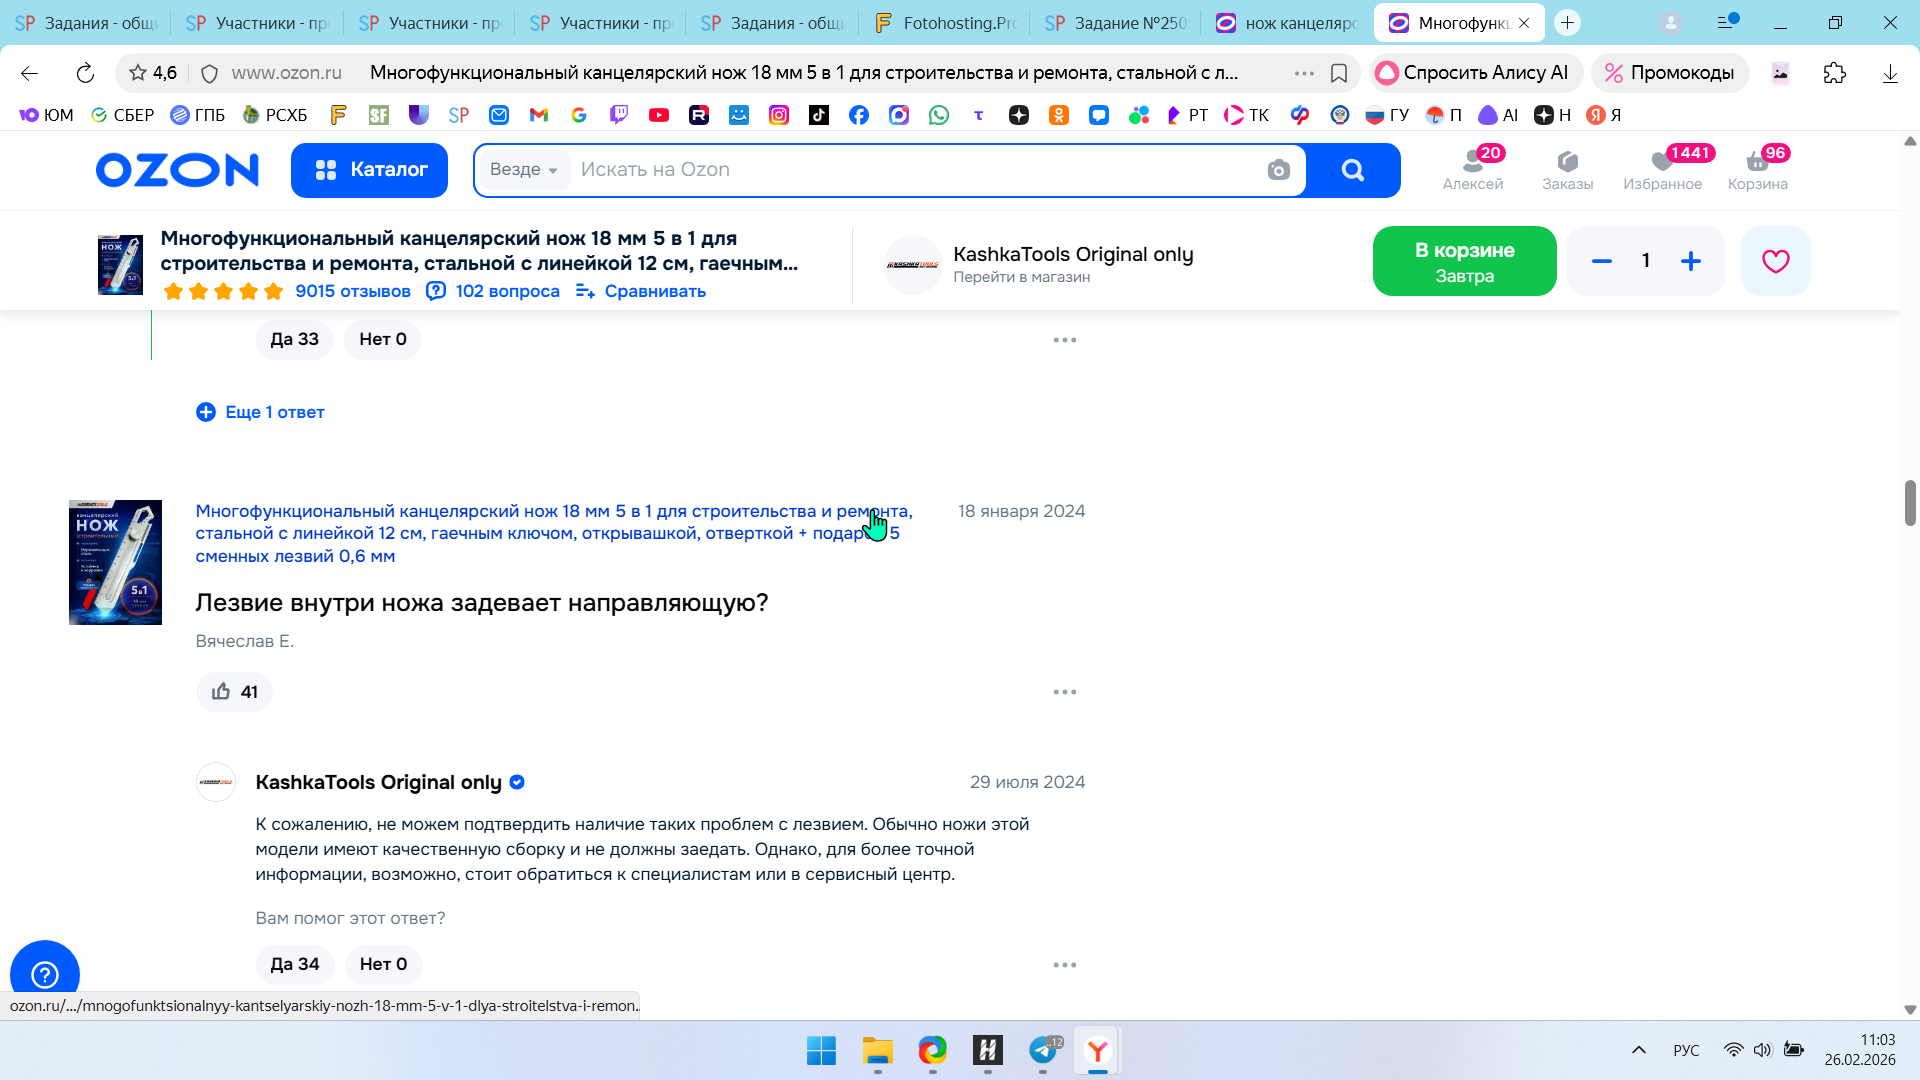Open three-dots menu beside question likes
The height and width of the screenshot is (1080, 1920).
point(1064,692)
